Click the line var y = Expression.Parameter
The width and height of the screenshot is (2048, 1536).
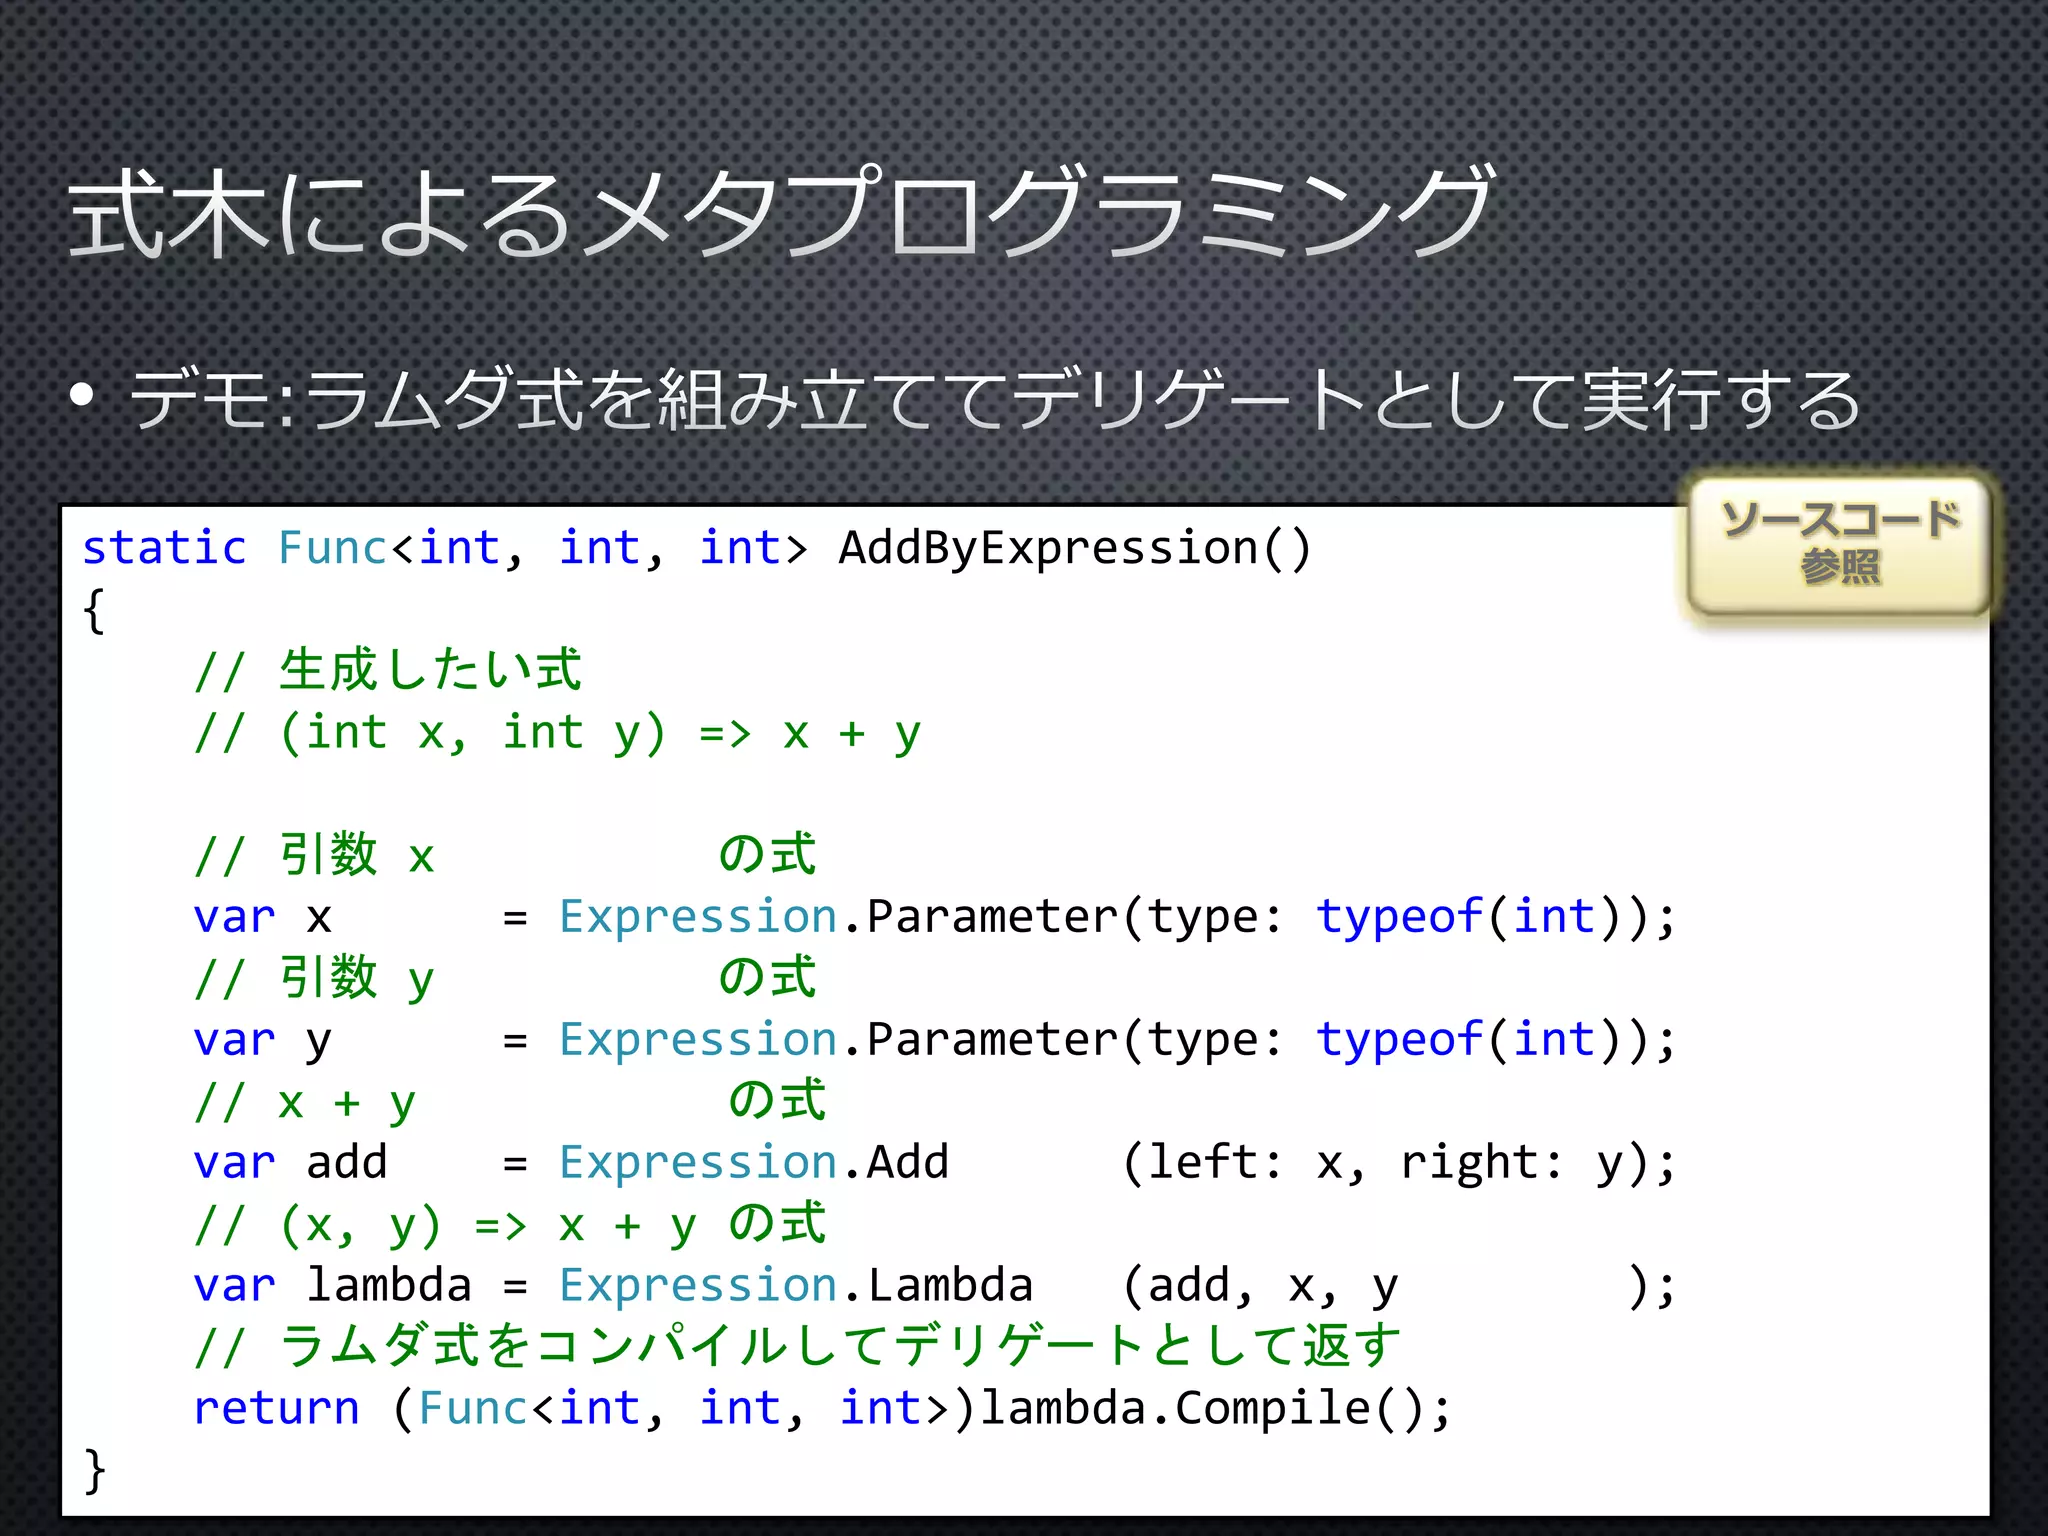(x=934, y=1040)
